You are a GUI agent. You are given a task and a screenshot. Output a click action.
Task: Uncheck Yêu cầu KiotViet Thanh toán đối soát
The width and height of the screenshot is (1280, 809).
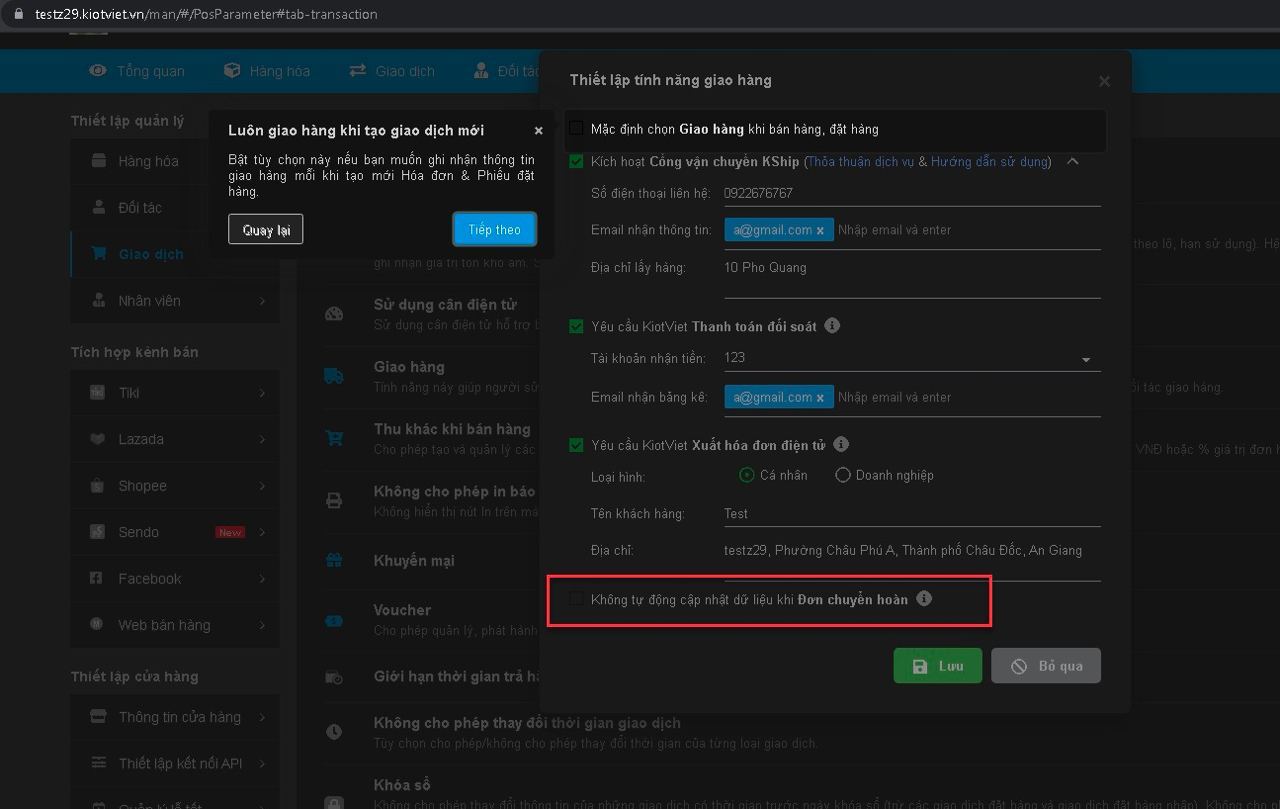point(576,326)
